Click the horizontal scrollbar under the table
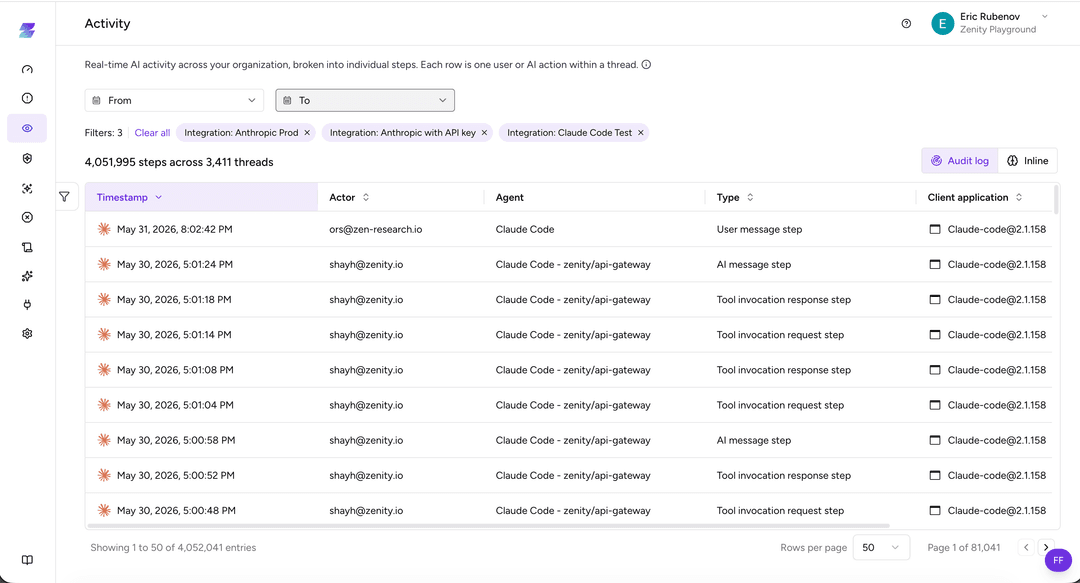Image resolution: width=1080 pixels, height=583 pixels. [488, 526]
